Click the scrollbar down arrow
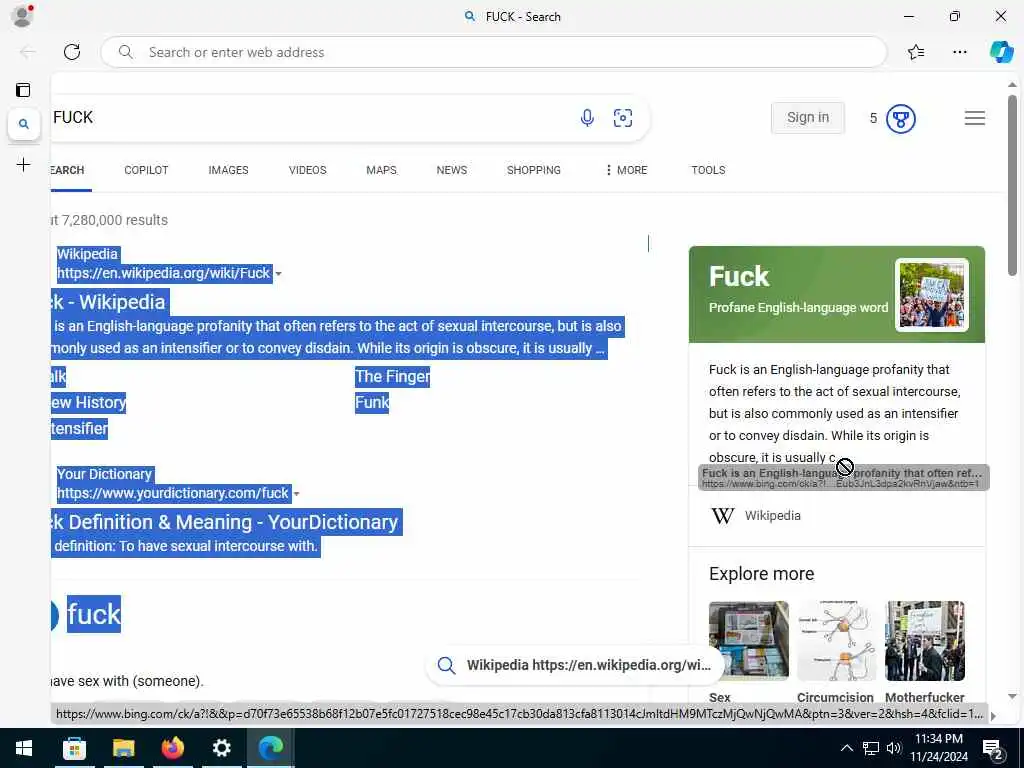 point(1012,696)
